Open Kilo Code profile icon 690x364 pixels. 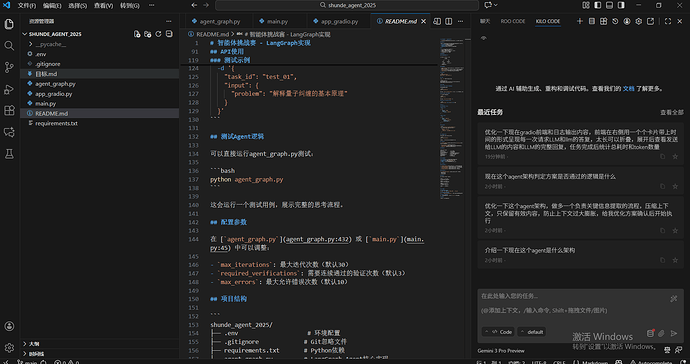[x=627, y=21]
